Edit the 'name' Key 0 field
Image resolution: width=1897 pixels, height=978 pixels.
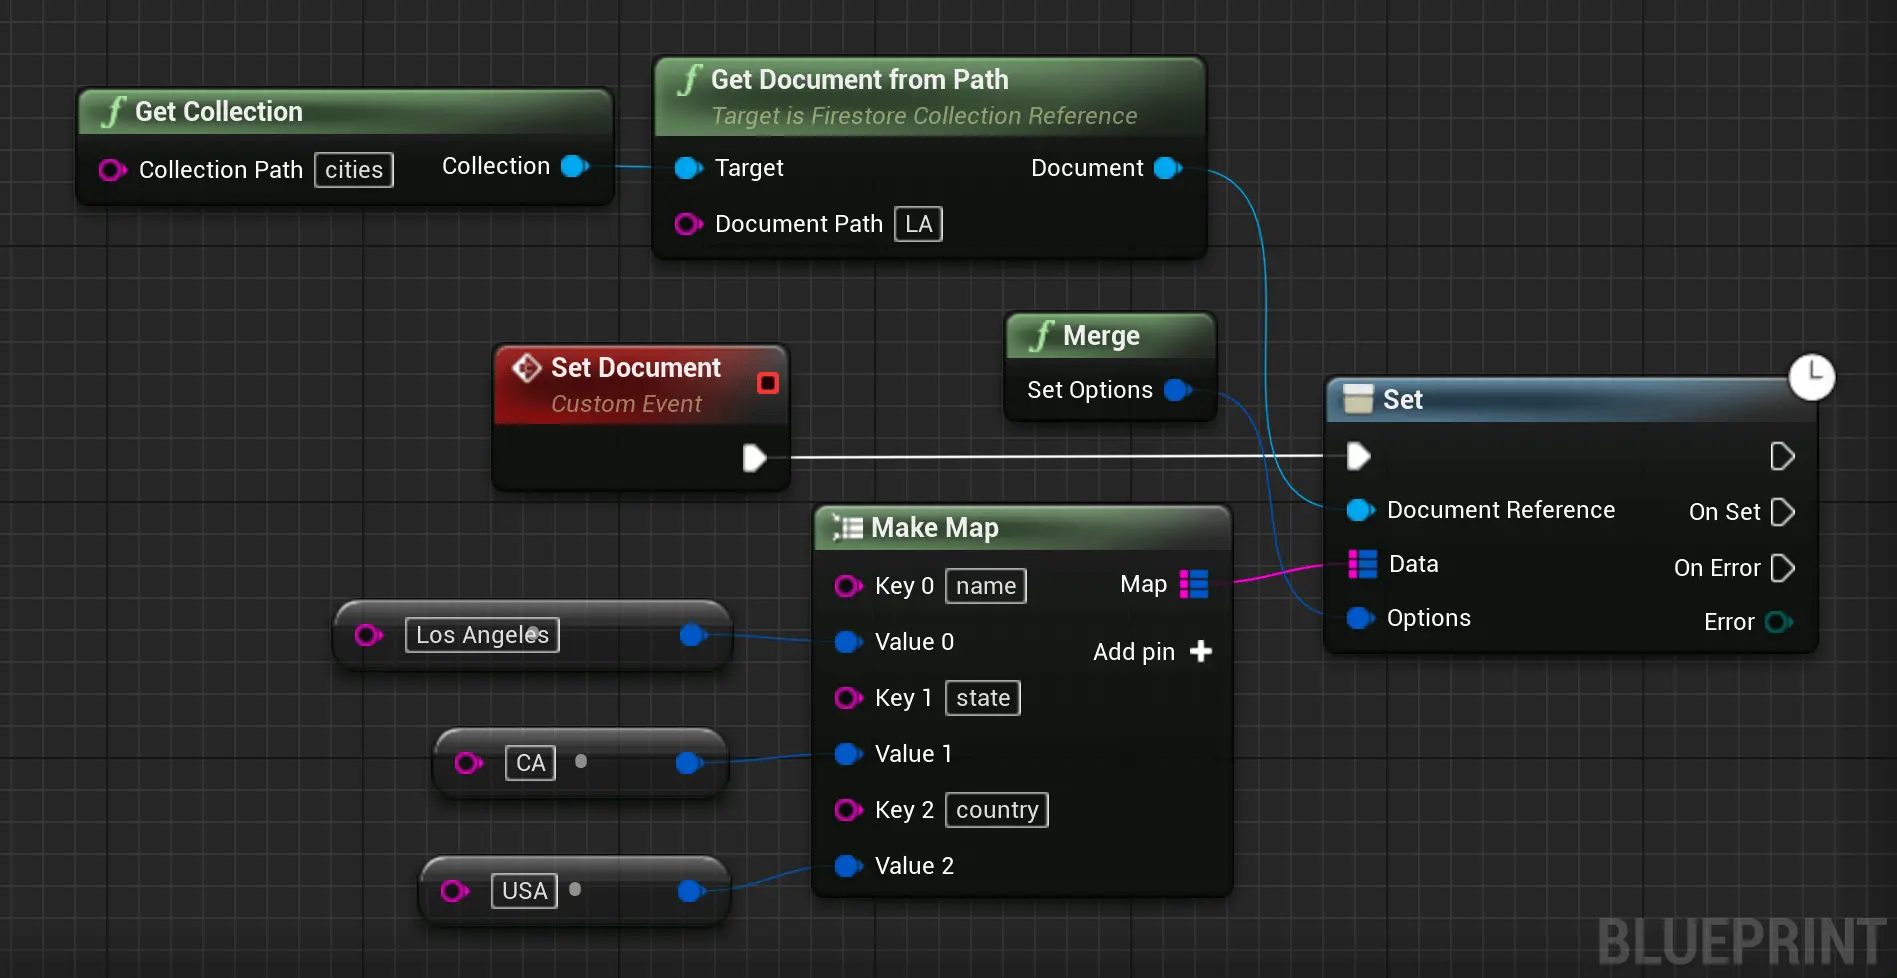point(986,586)
